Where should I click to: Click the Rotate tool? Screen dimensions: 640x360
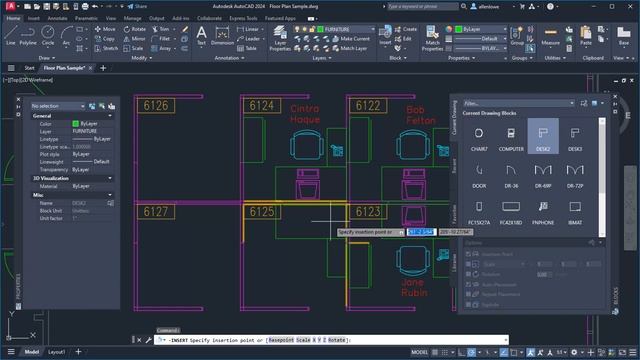pyautogui.click(x=135, y=29)
